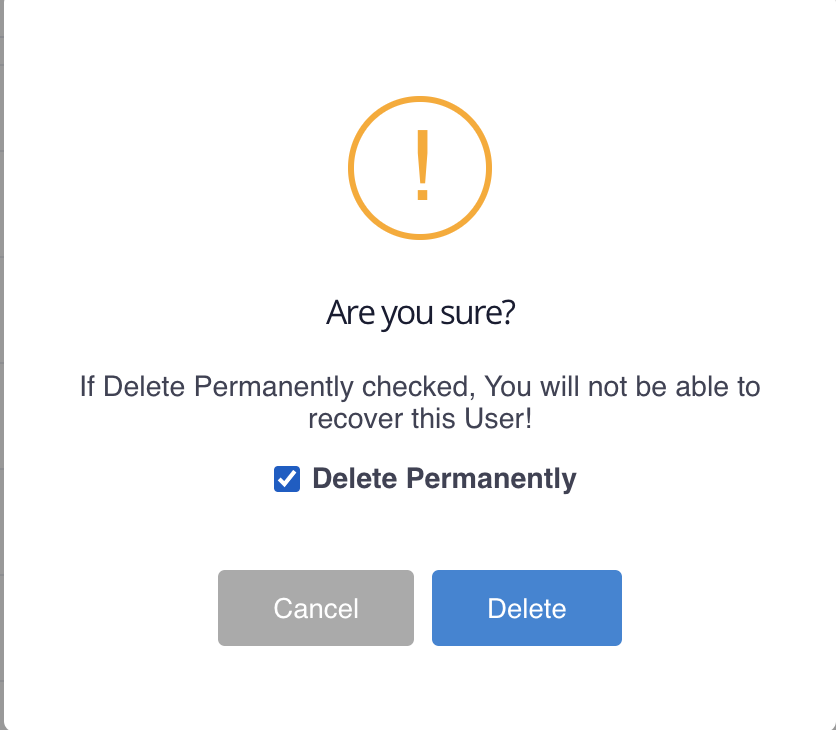Click the checkmark next to Delete Permanently
Image resolution: width=836 pixels, height=730 pixels.
click(288, 479)
